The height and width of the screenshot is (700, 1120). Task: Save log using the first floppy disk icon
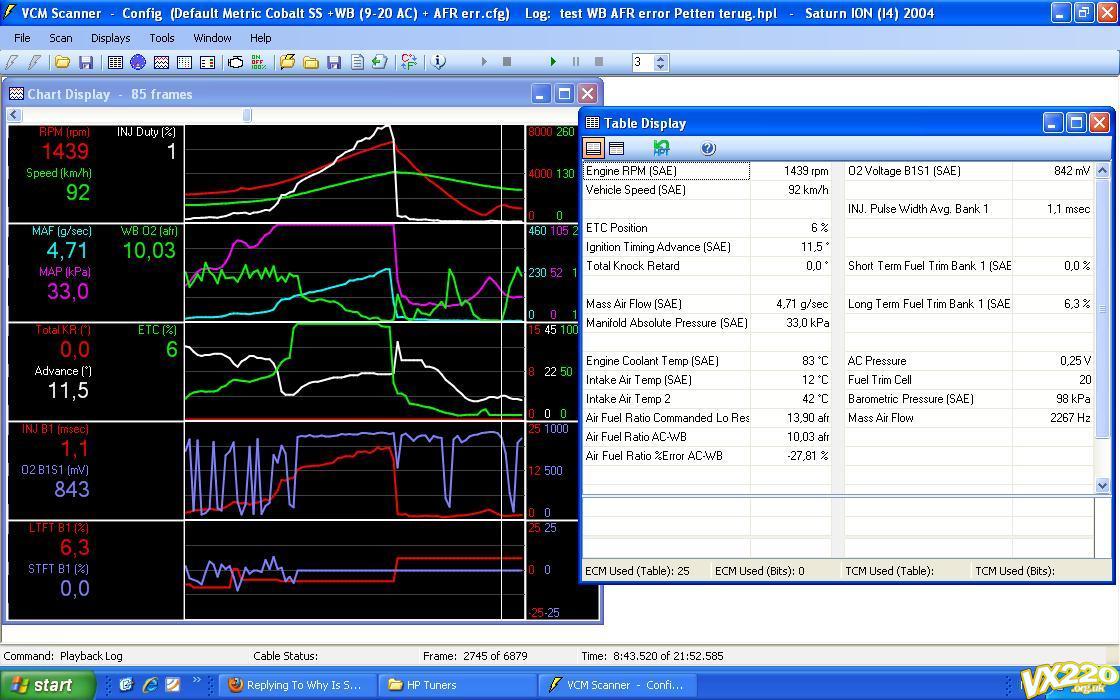pos(86,62)
